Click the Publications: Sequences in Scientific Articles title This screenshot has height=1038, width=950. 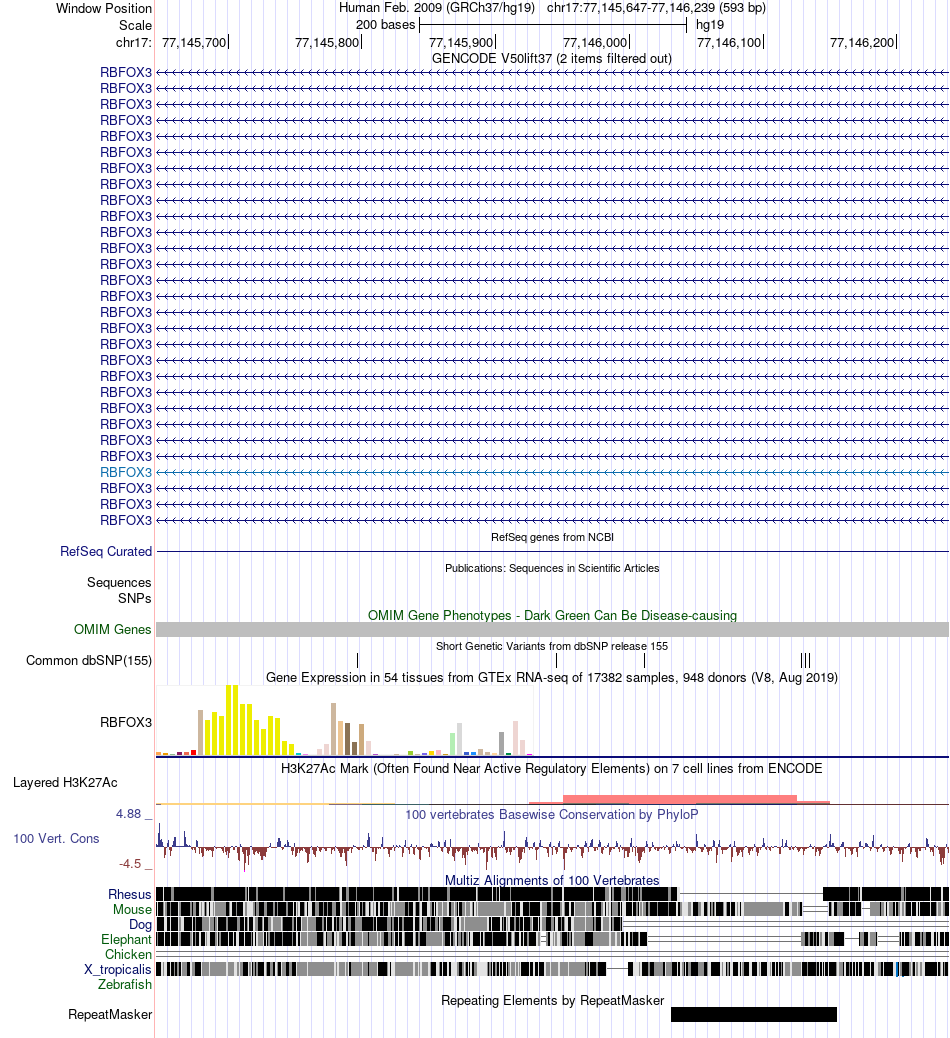pos(552,568)
